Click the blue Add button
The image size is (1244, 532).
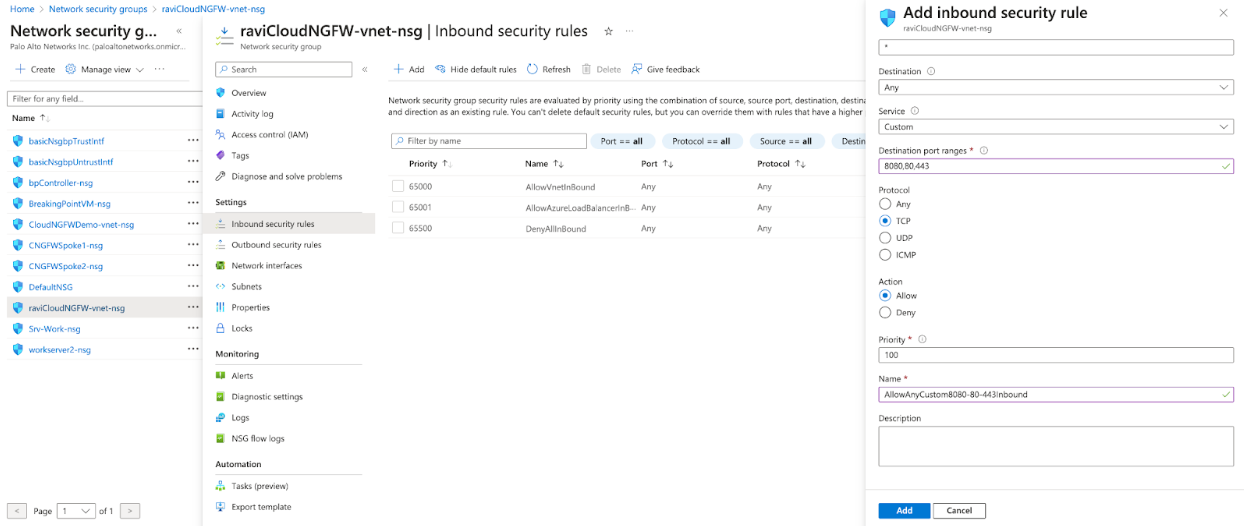click(x=904, y=511)
